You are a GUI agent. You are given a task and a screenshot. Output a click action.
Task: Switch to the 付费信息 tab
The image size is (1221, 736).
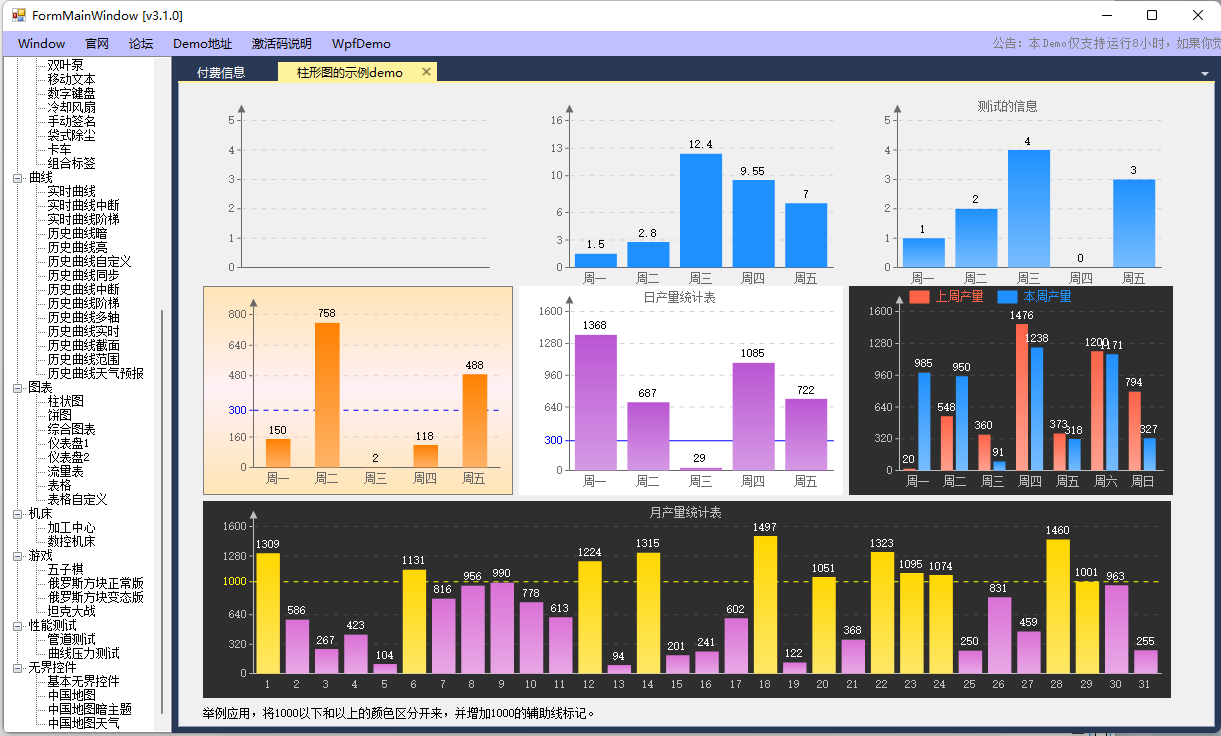(221, 72)
